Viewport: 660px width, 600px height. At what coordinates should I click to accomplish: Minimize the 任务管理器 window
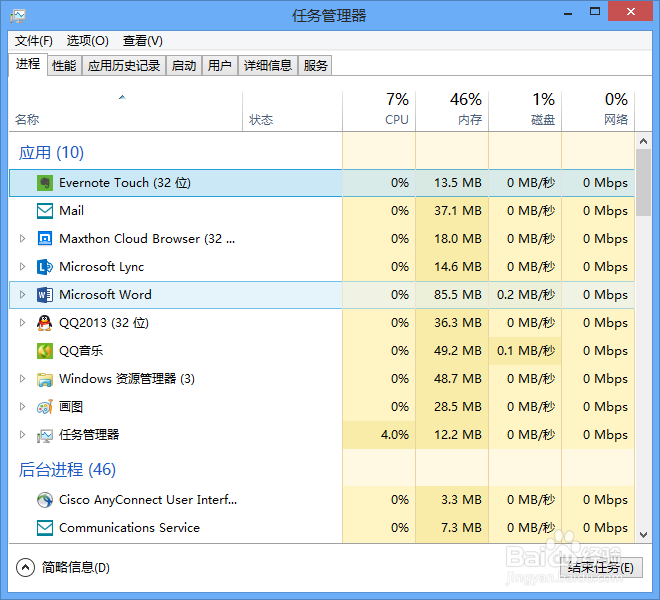(x=568, y=13)
